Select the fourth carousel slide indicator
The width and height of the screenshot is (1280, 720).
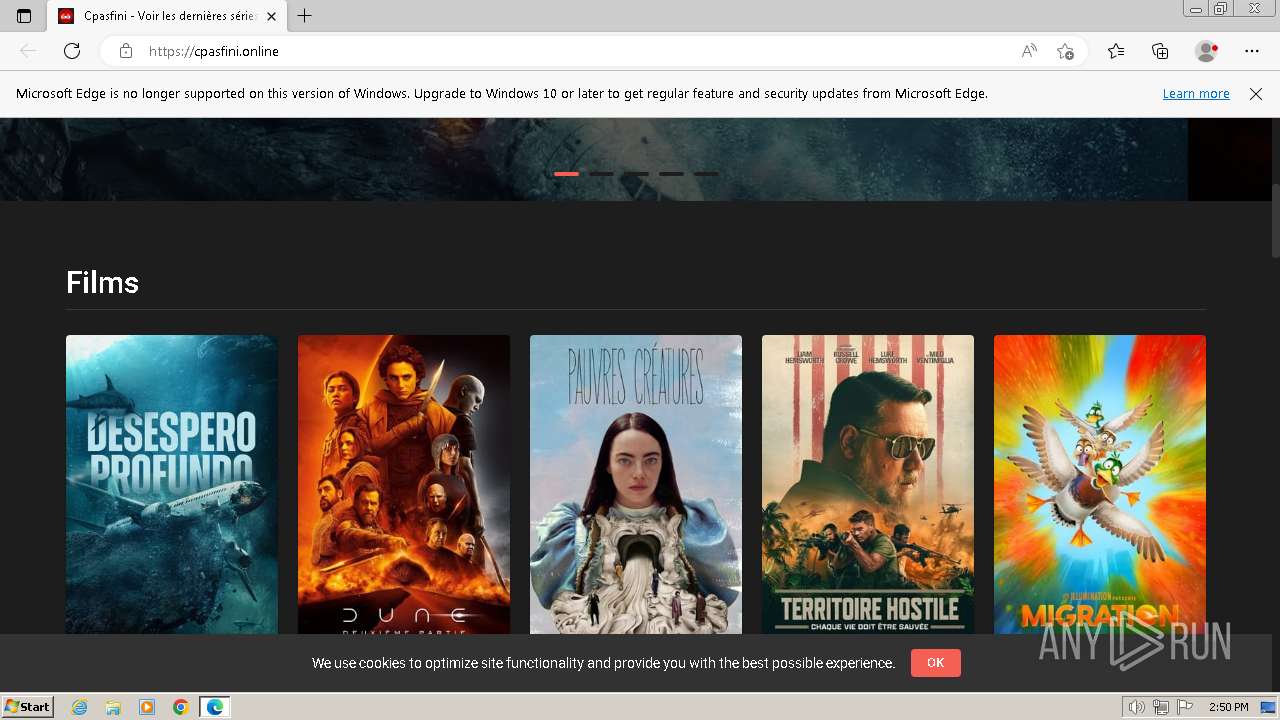coord(671,174)
